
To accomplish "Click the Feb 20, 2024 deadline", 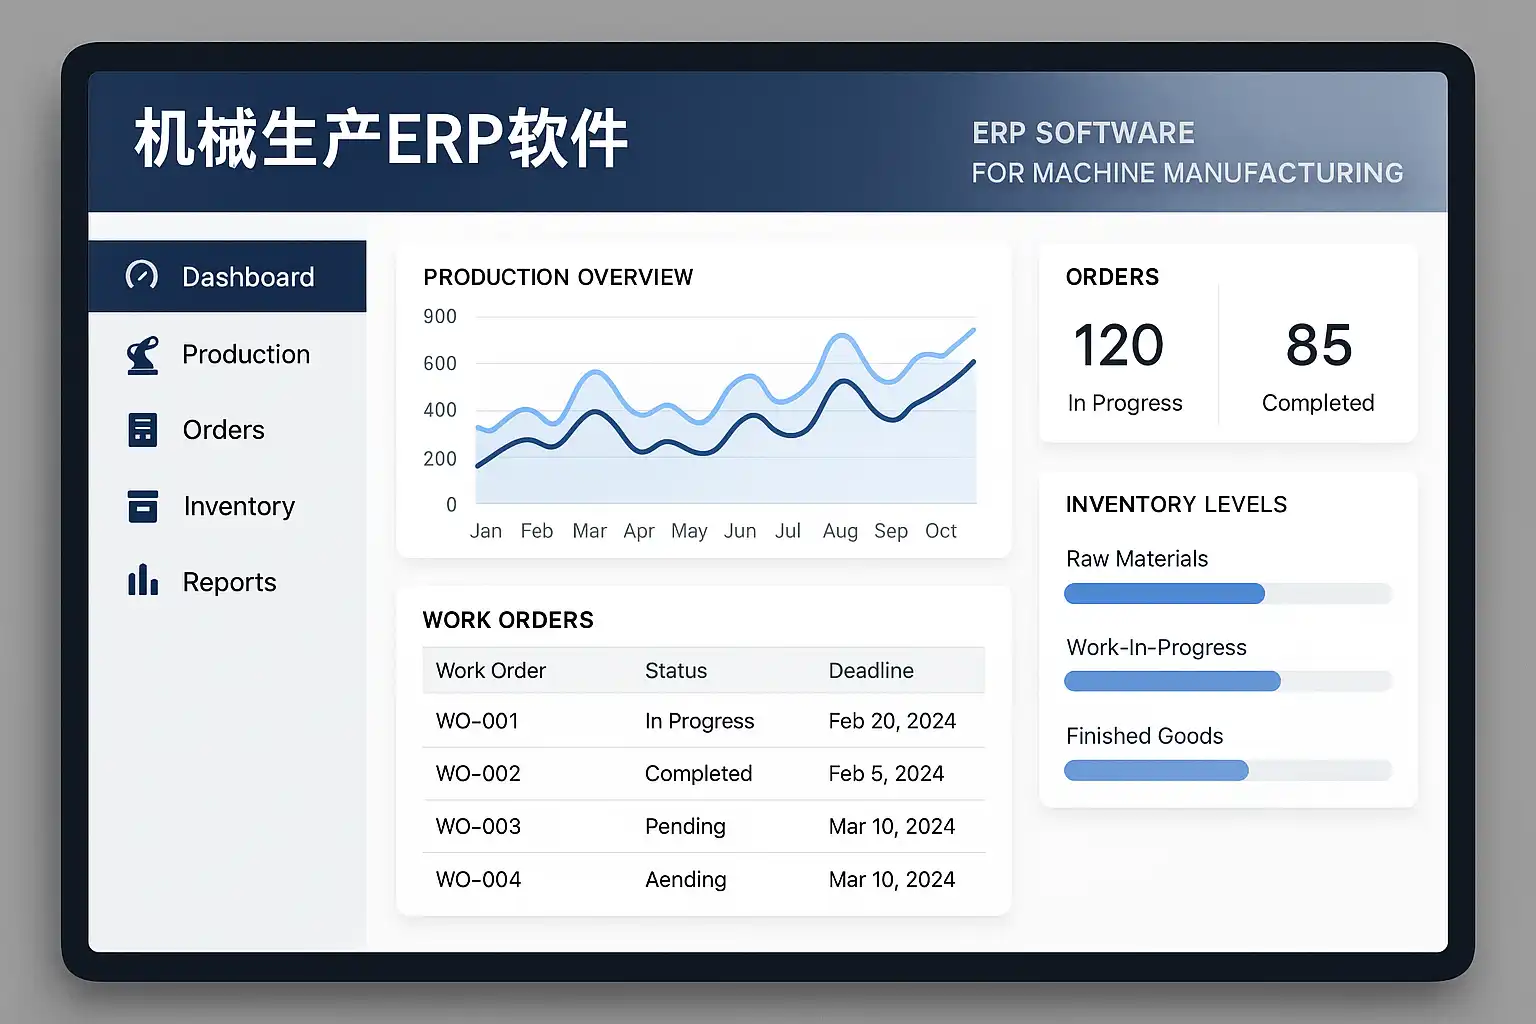I will [x=892, y=721].
